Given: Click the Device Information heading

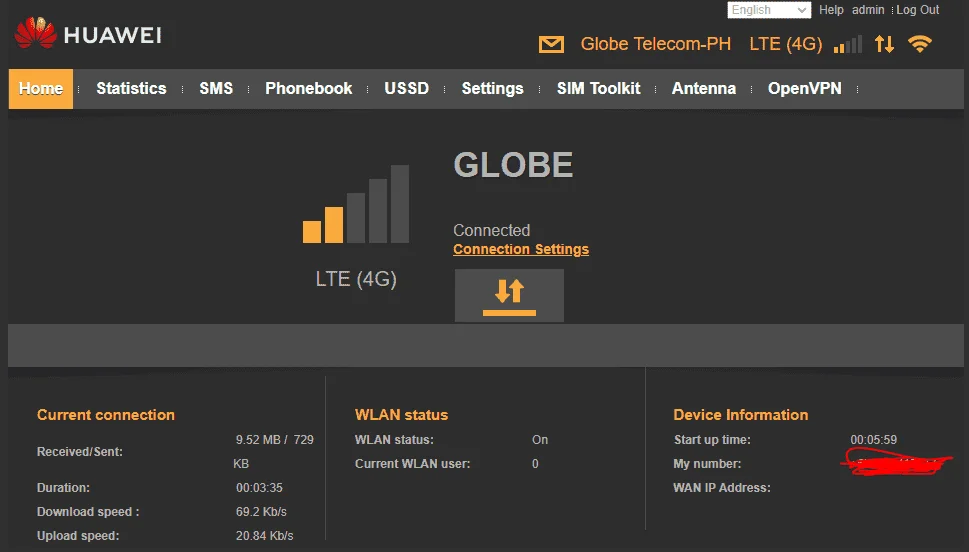Looking at the screenshot, I should 740,415.
